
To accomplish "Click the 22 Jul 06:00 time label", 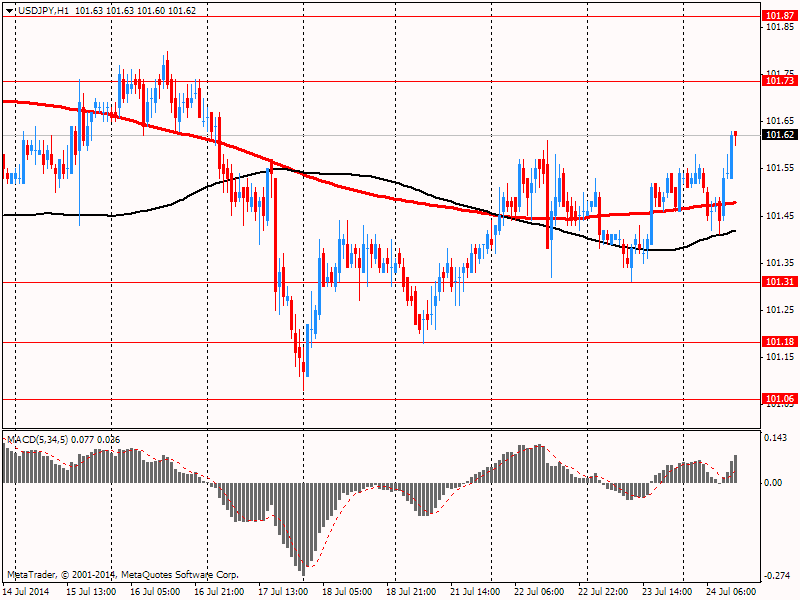I will 539,591.
